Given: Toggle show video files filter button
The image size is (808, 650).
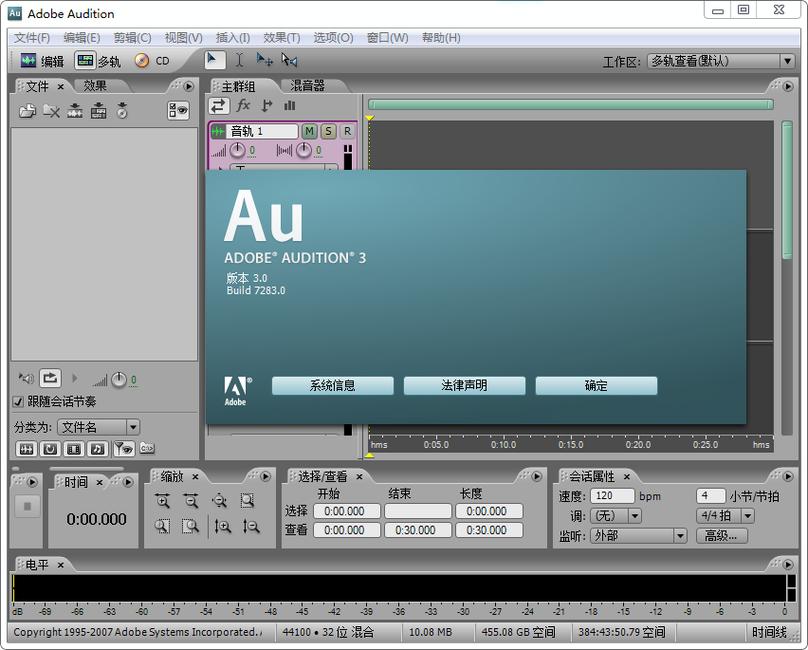Looking at the screenshot, I should [x=74, y=449].
